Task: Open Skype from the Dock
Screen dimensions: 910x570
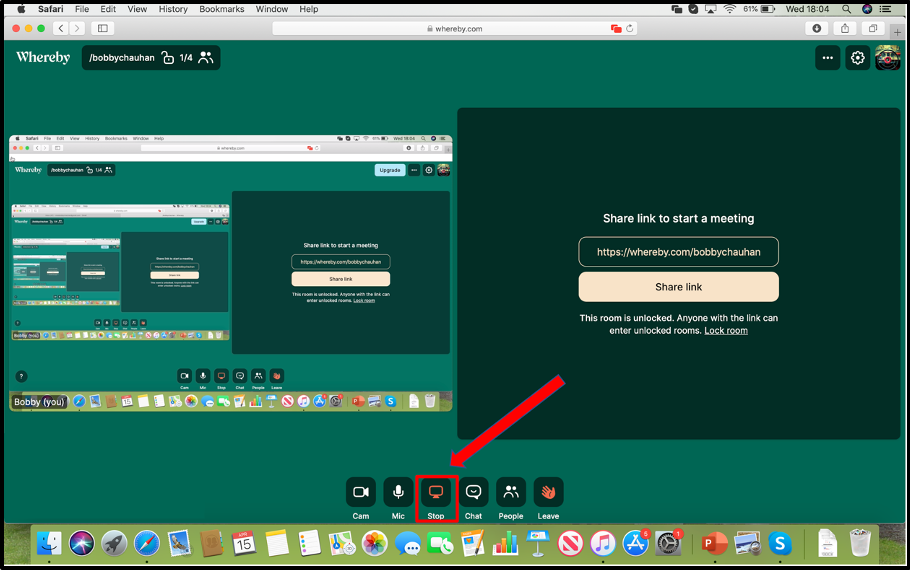Action: (780, 544)
